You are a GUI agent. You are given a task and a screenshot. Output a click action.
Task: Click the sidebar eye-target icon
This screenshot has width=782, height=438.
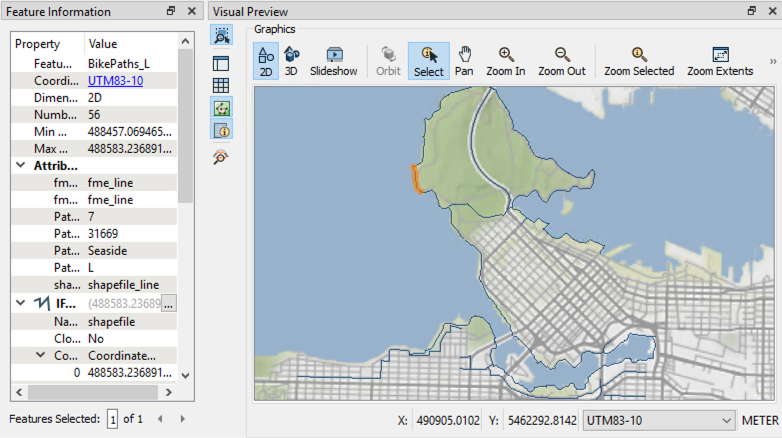221,157
